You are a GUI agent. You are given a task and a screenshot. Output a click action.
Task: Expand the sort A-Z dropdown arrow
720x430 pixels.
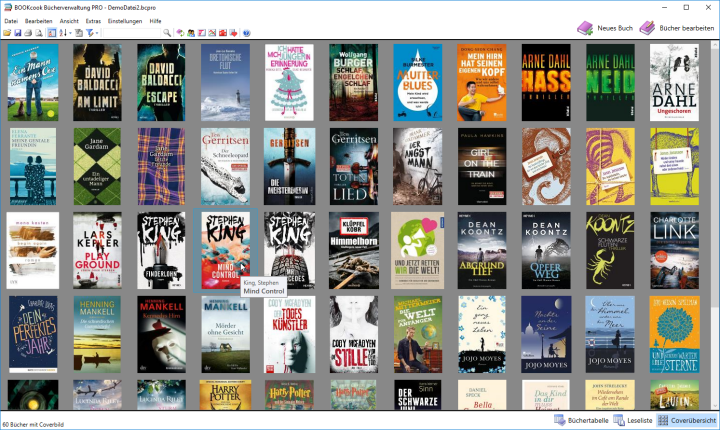click(x=70, y=33)
